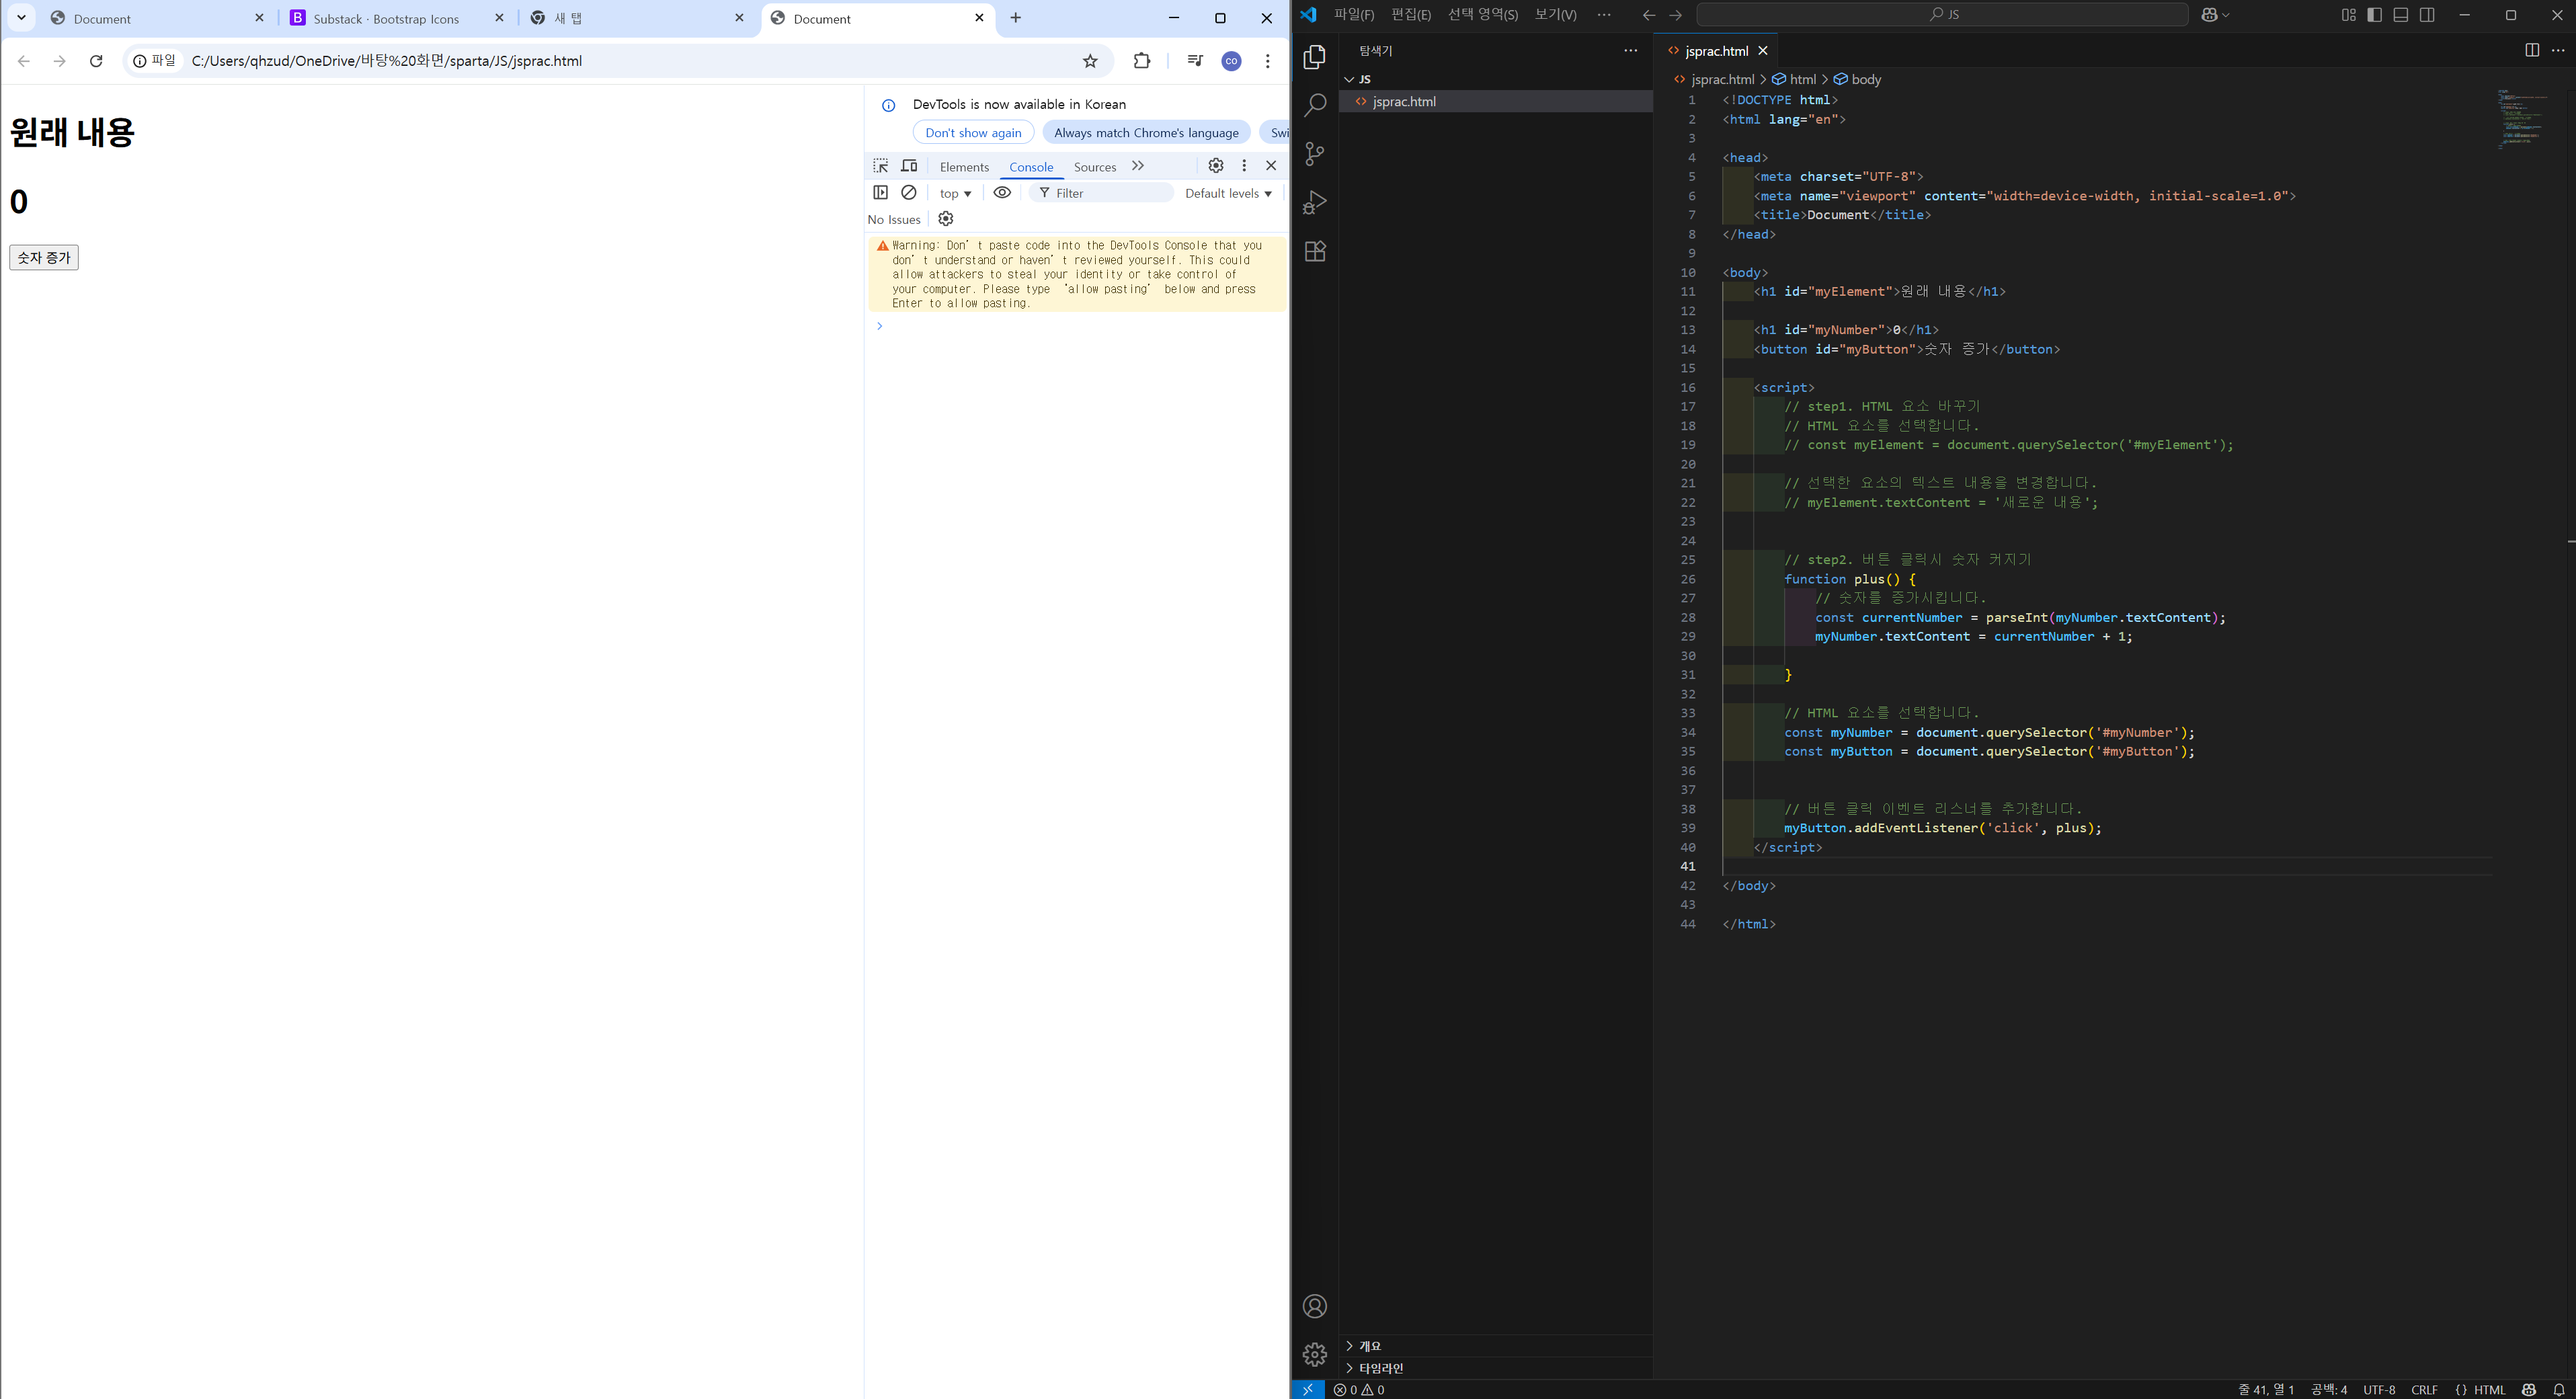Image resolution: width=2576 pixels, height=1399 pixels.
Task: Open the Manage gear in VS Code activity bar
Action: 1315,1354
